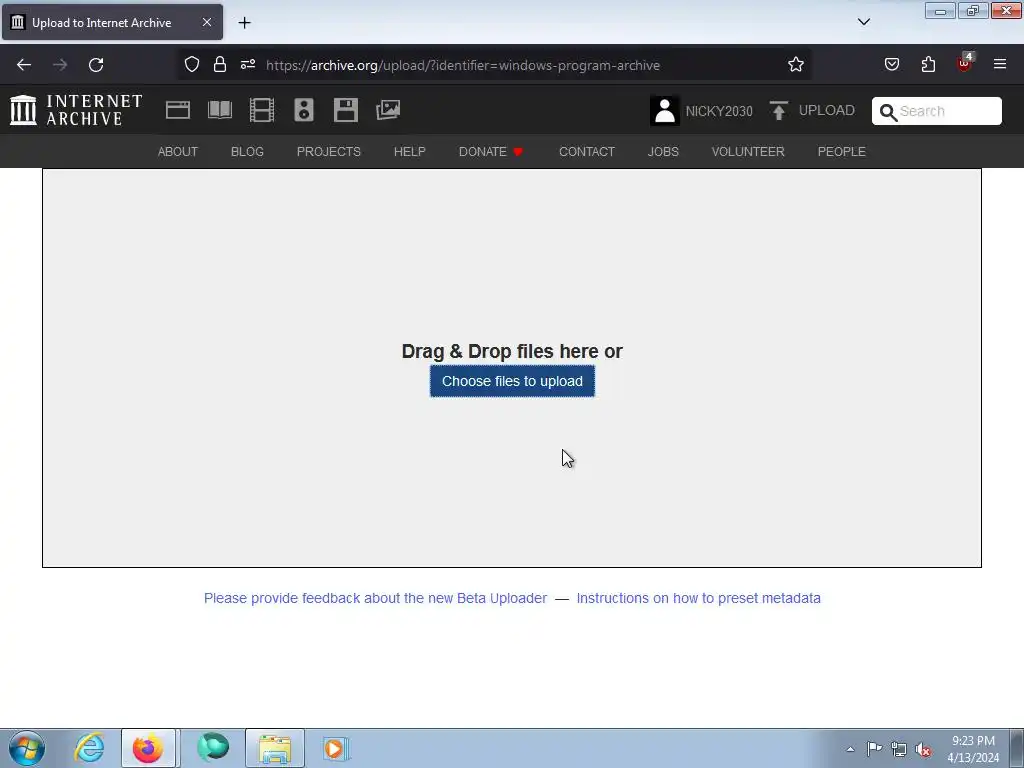Open the Firefox hamburger menu
This screenshot has width=1024, height=768.
coord(1000,65)
